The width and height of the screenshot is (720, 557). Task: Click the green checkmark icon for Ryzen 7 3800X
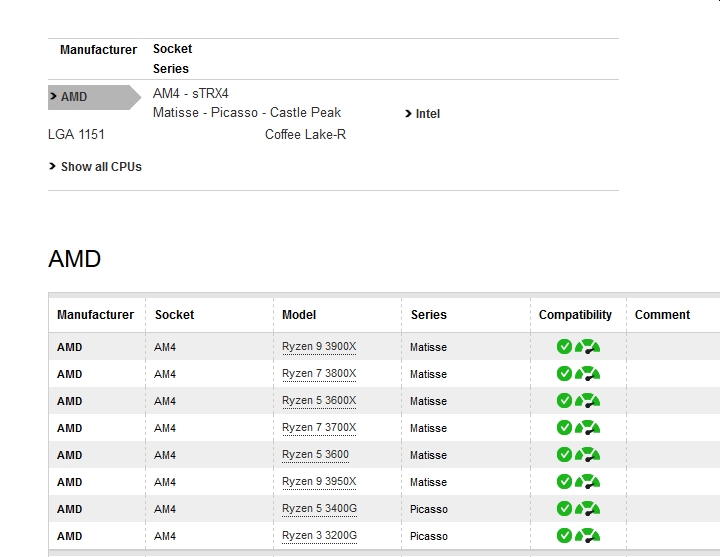[564, 374]
